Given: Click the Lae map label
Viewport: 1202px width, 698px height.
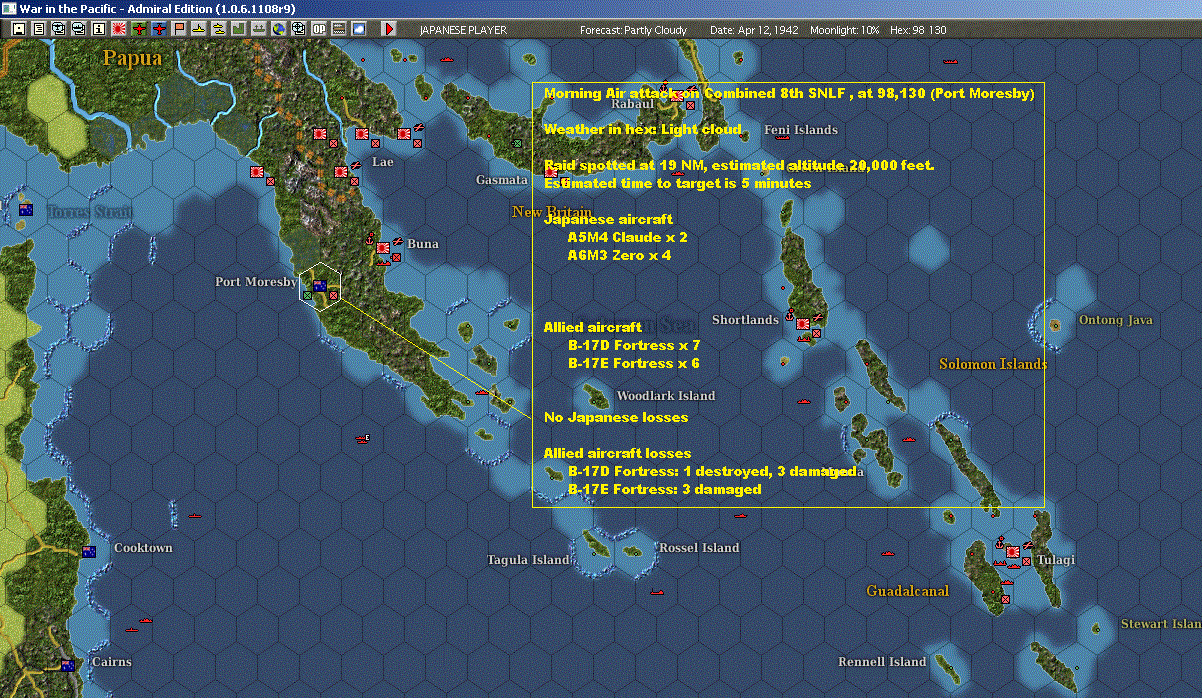Looking at the screenshot, I should 383,162.
